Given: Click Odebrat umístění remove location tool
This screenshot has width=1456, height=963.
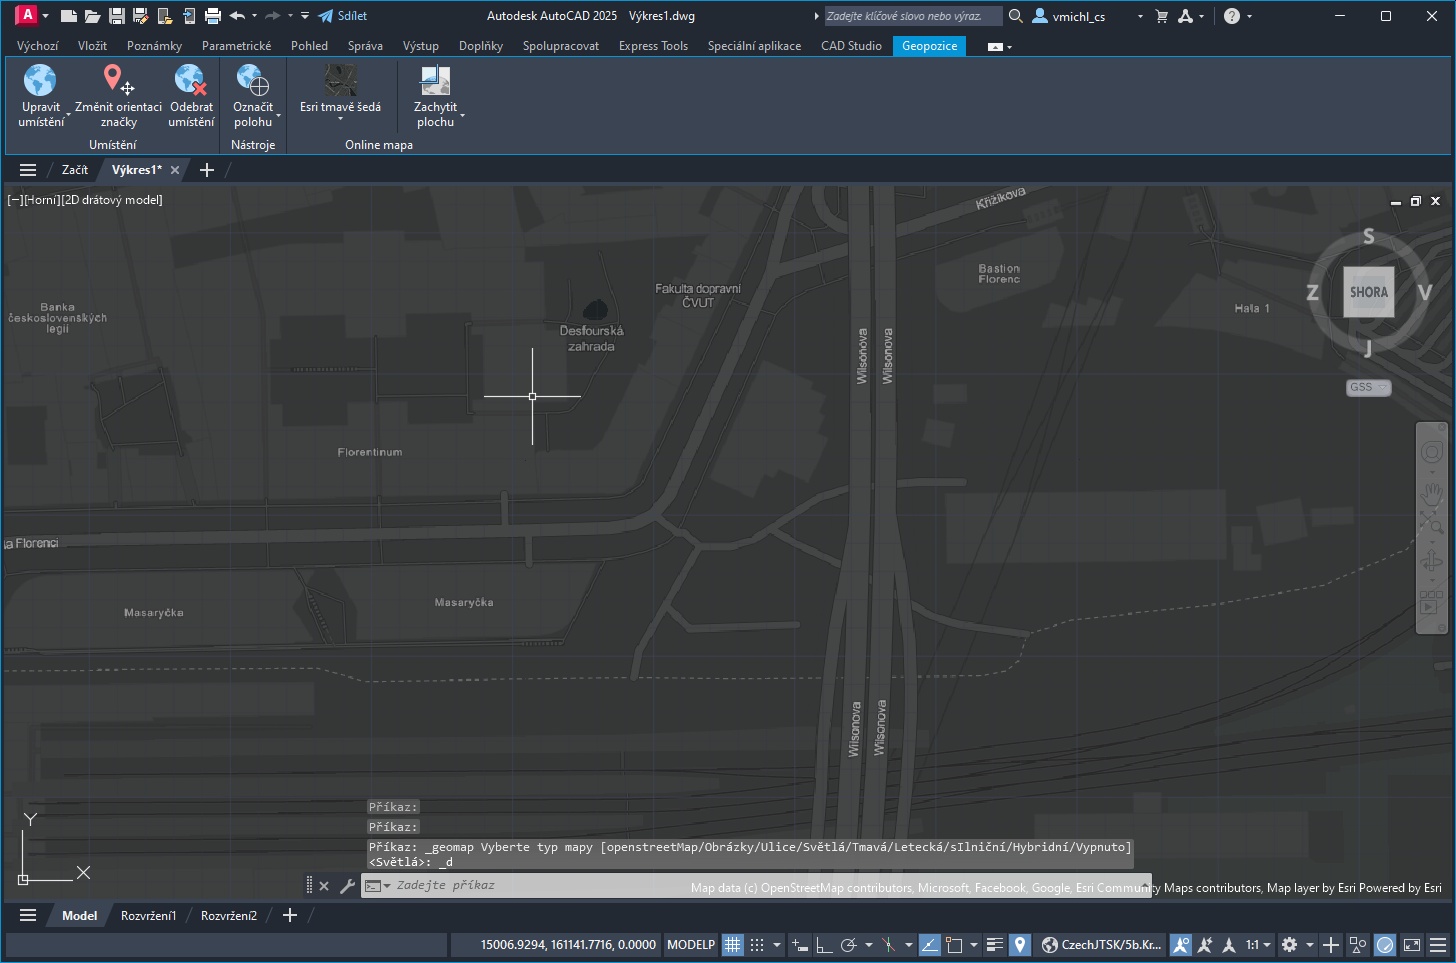Looking at the screenshot, I should [x=191, y=95].
